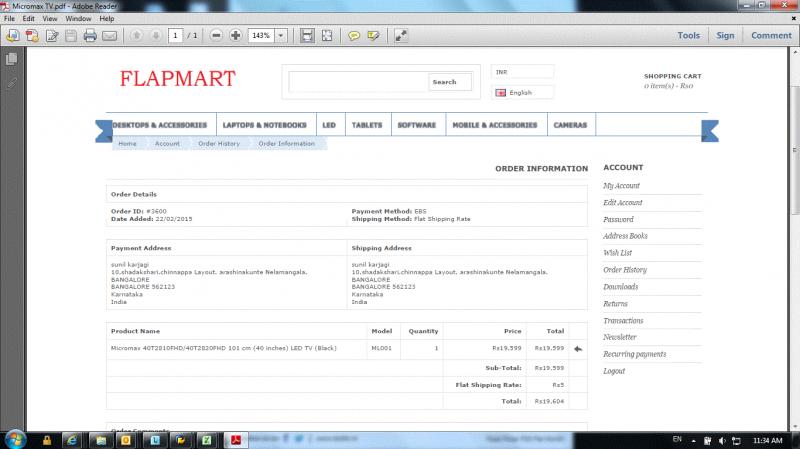Click the Fit width scrolling mode icon

[x=307, y=35]
